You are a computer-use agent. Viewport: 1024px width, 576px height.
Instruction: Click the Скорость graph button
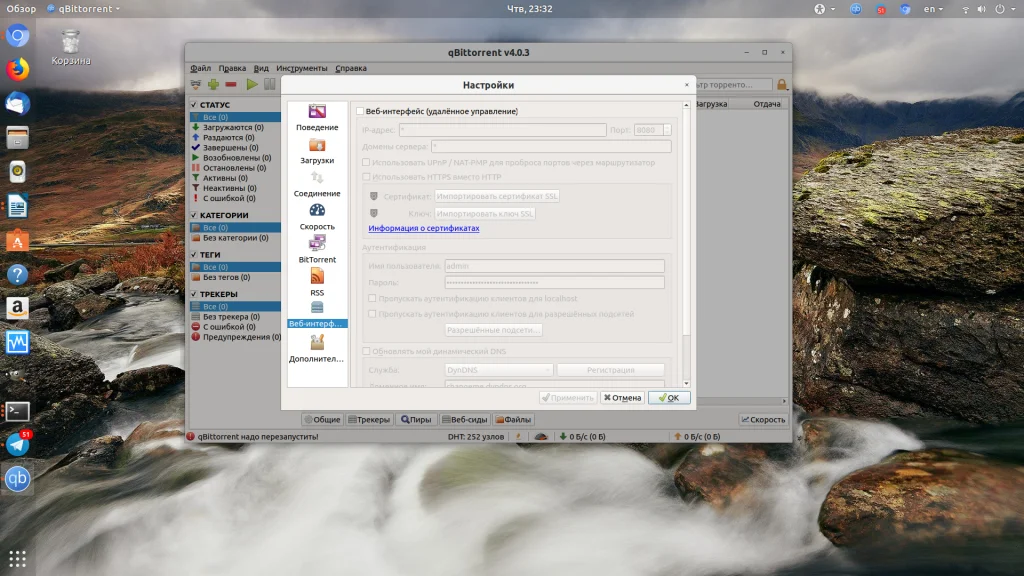pos(763,419)
